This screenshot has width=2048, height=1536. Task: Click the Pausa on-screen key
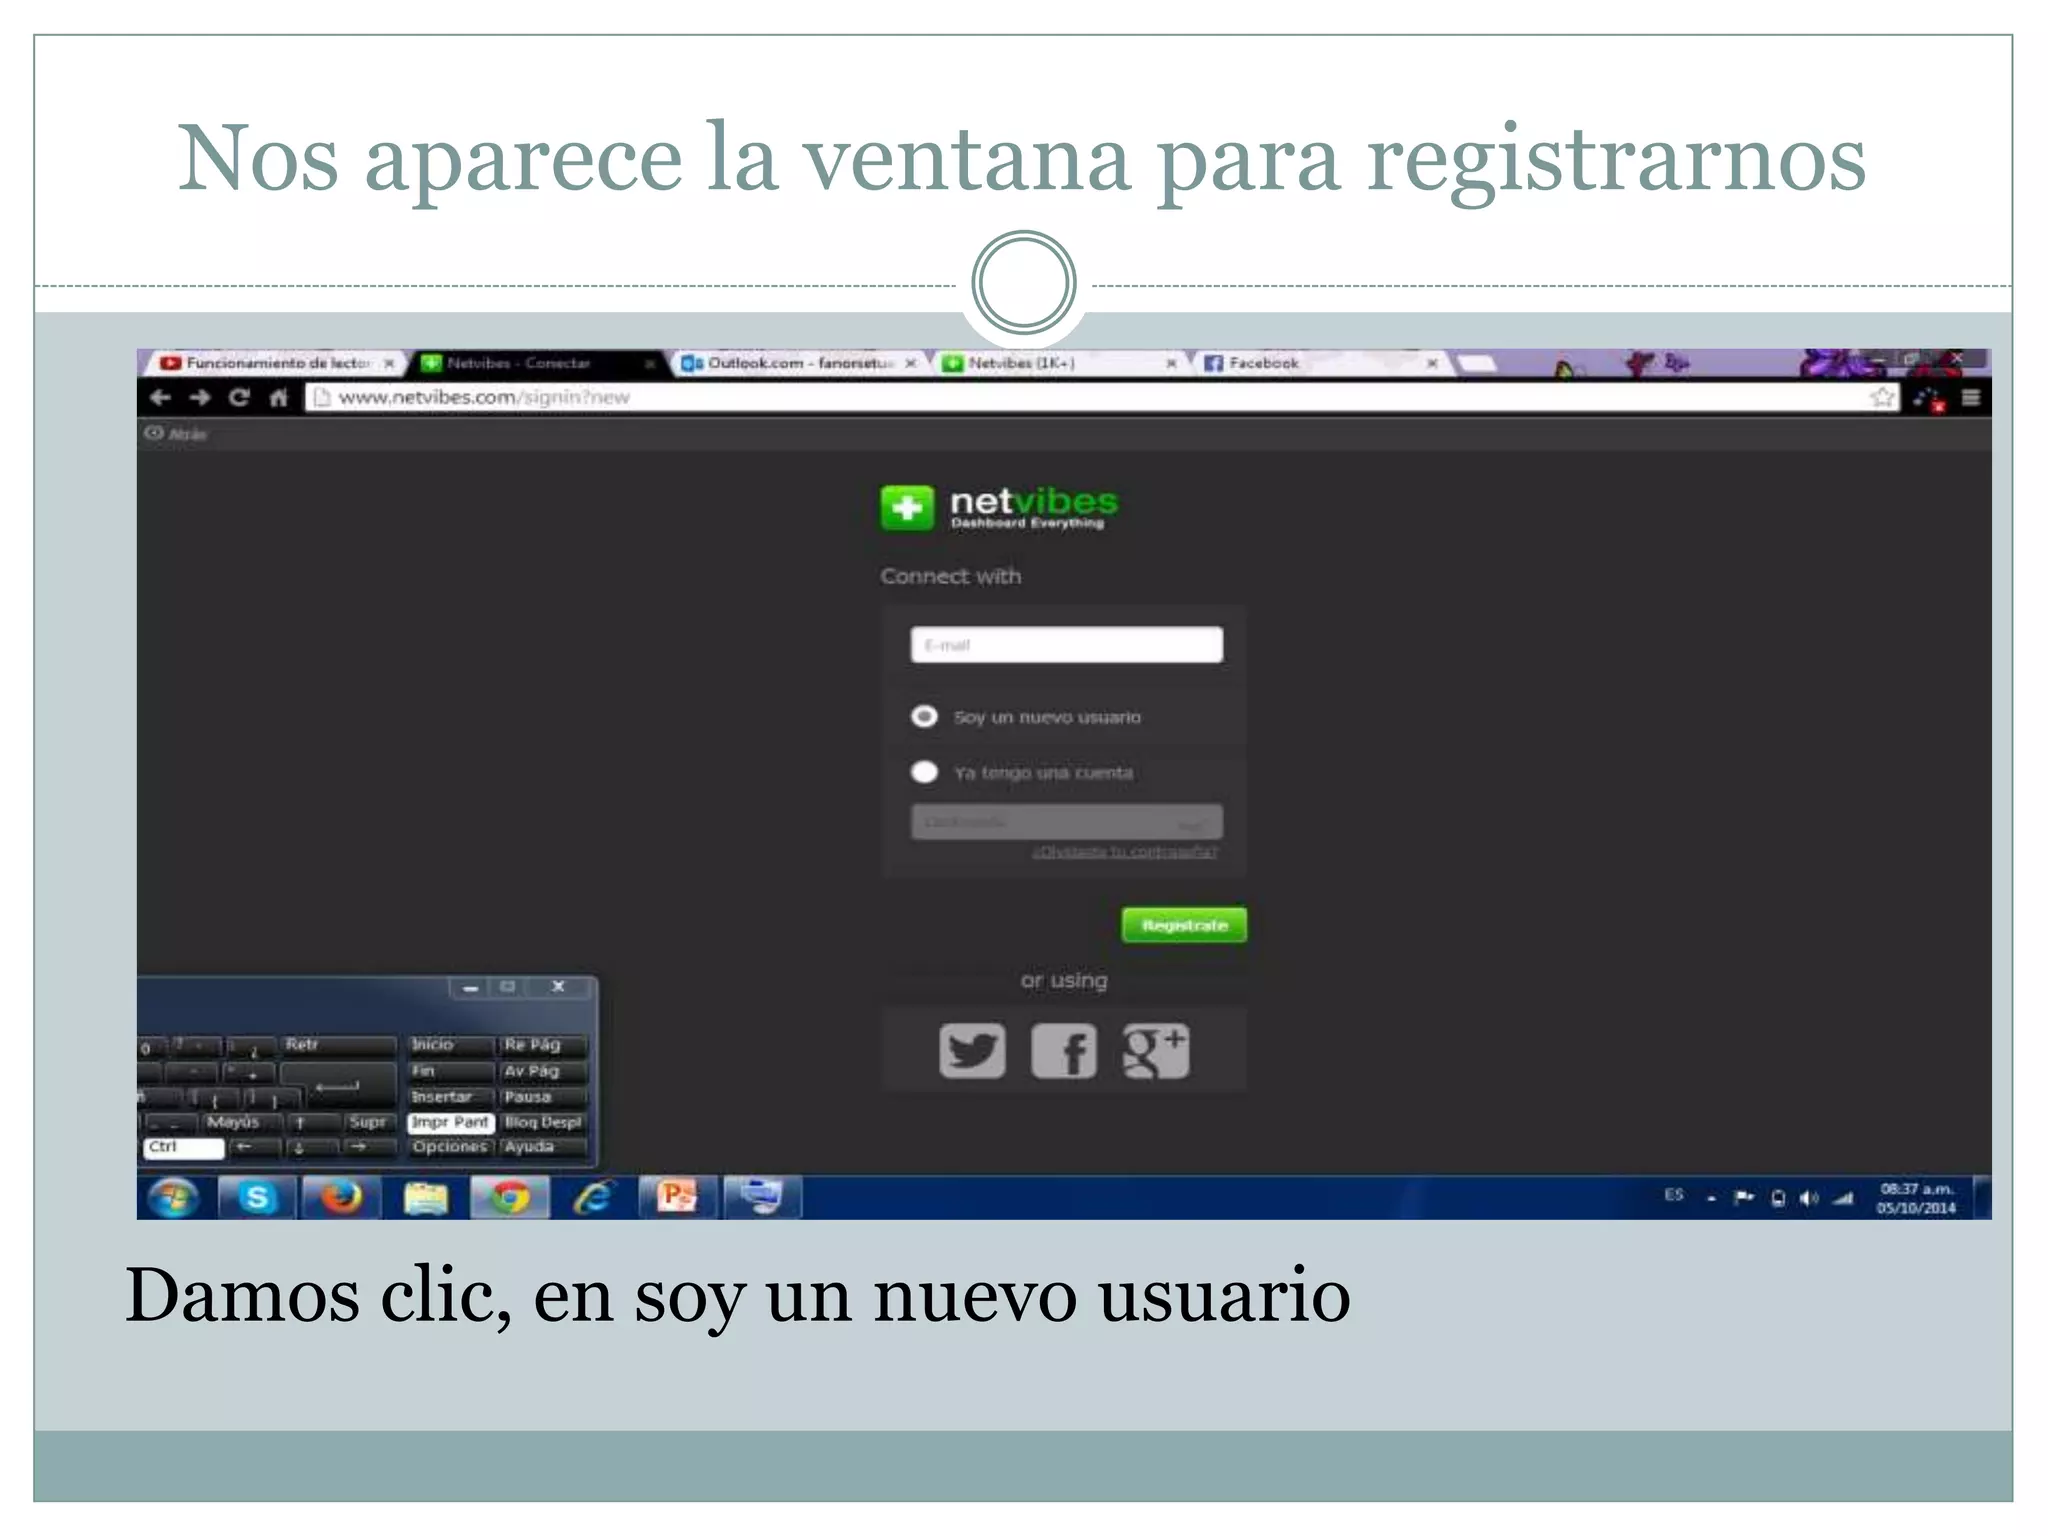tap(543, 1097)
